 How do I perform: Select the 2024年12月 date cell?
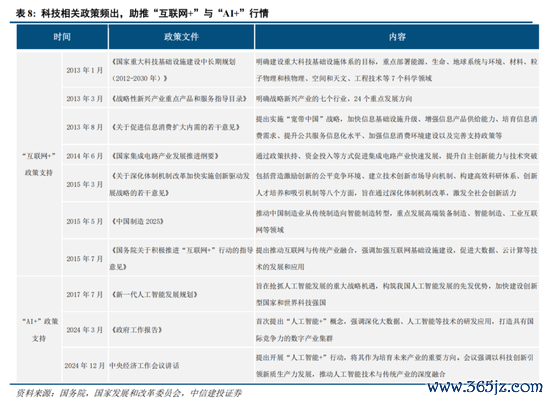(85, 366)
